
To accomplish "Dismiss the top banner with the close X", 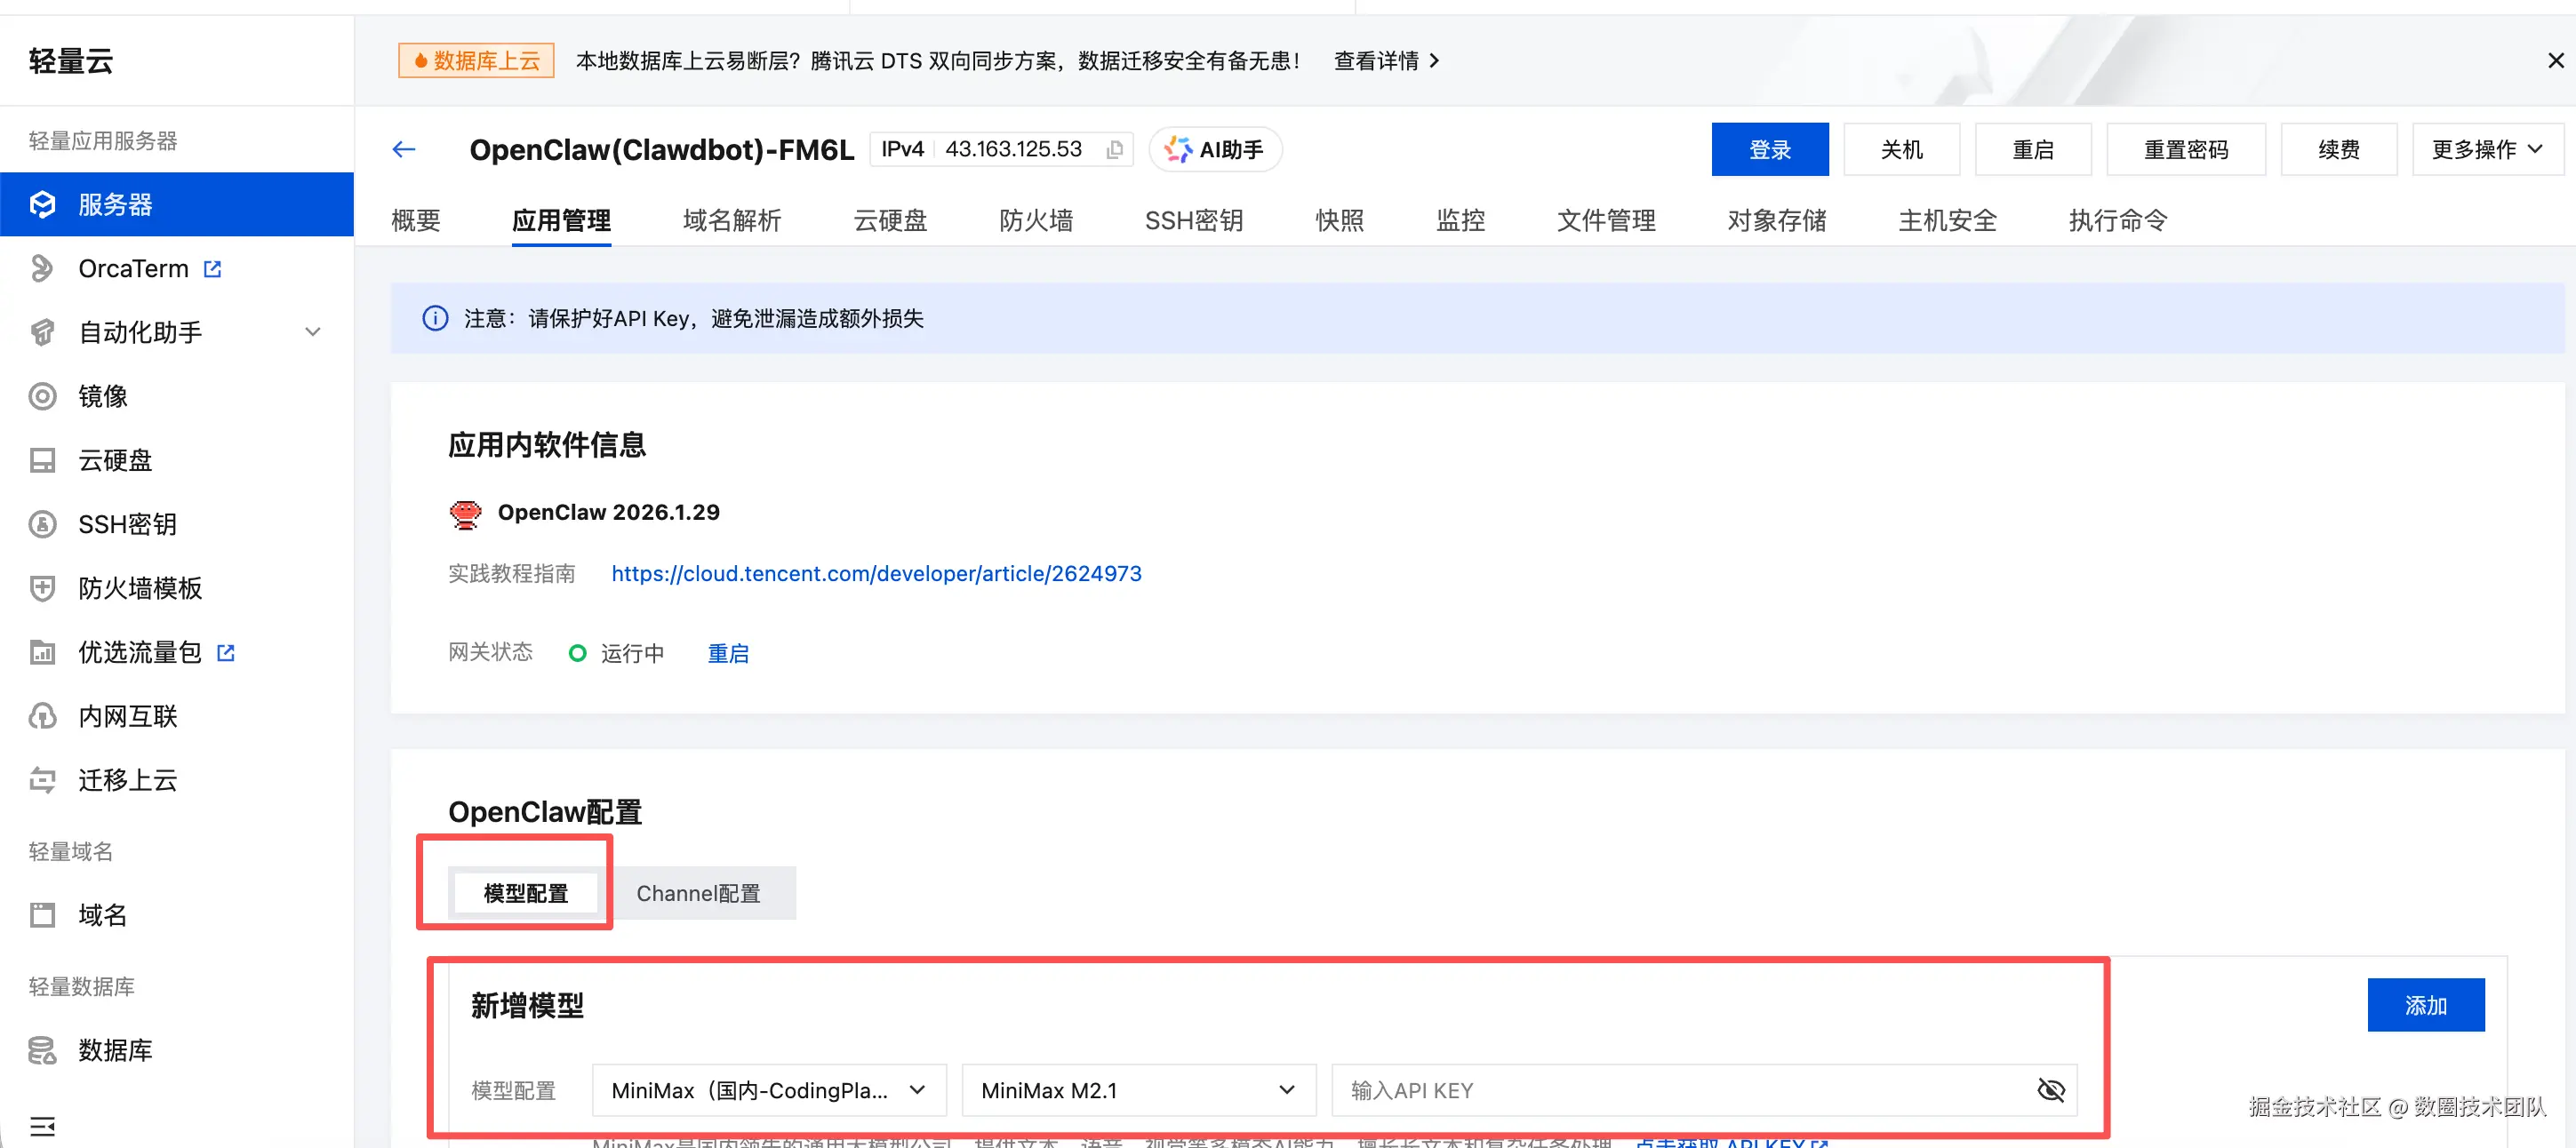I will click(2555, 61).
